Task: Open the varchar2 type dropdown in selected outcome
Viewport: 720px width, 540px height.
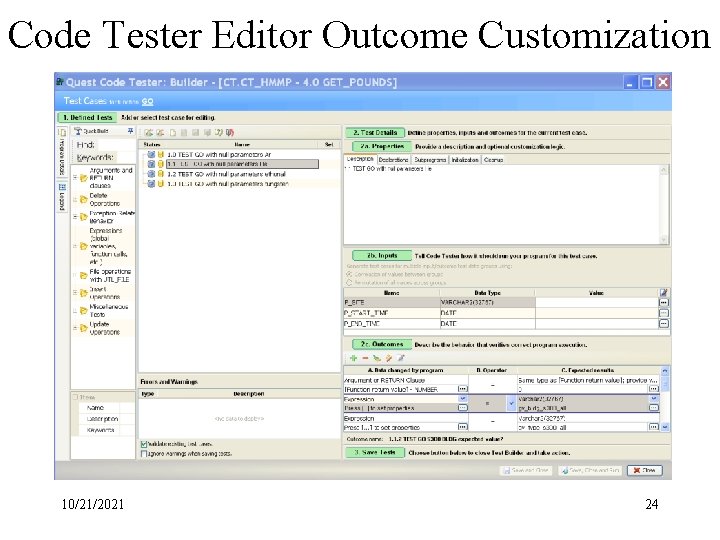Action: pos(654,399)
